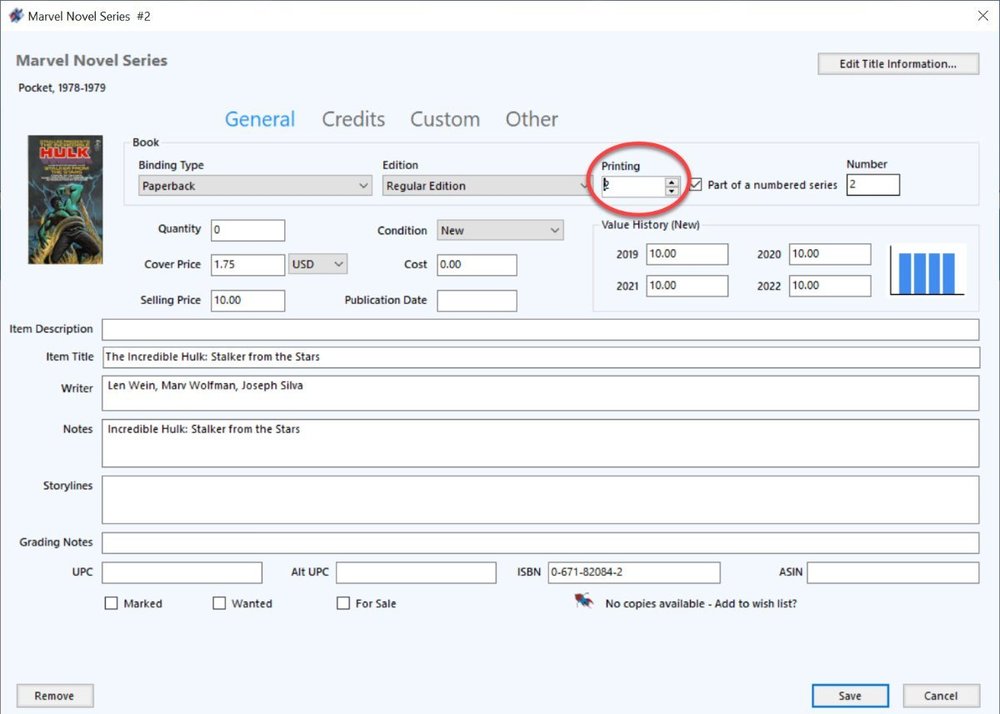Open the Binding Type dropdown
The image size is (1000, 714).
[x=255, y=186]
